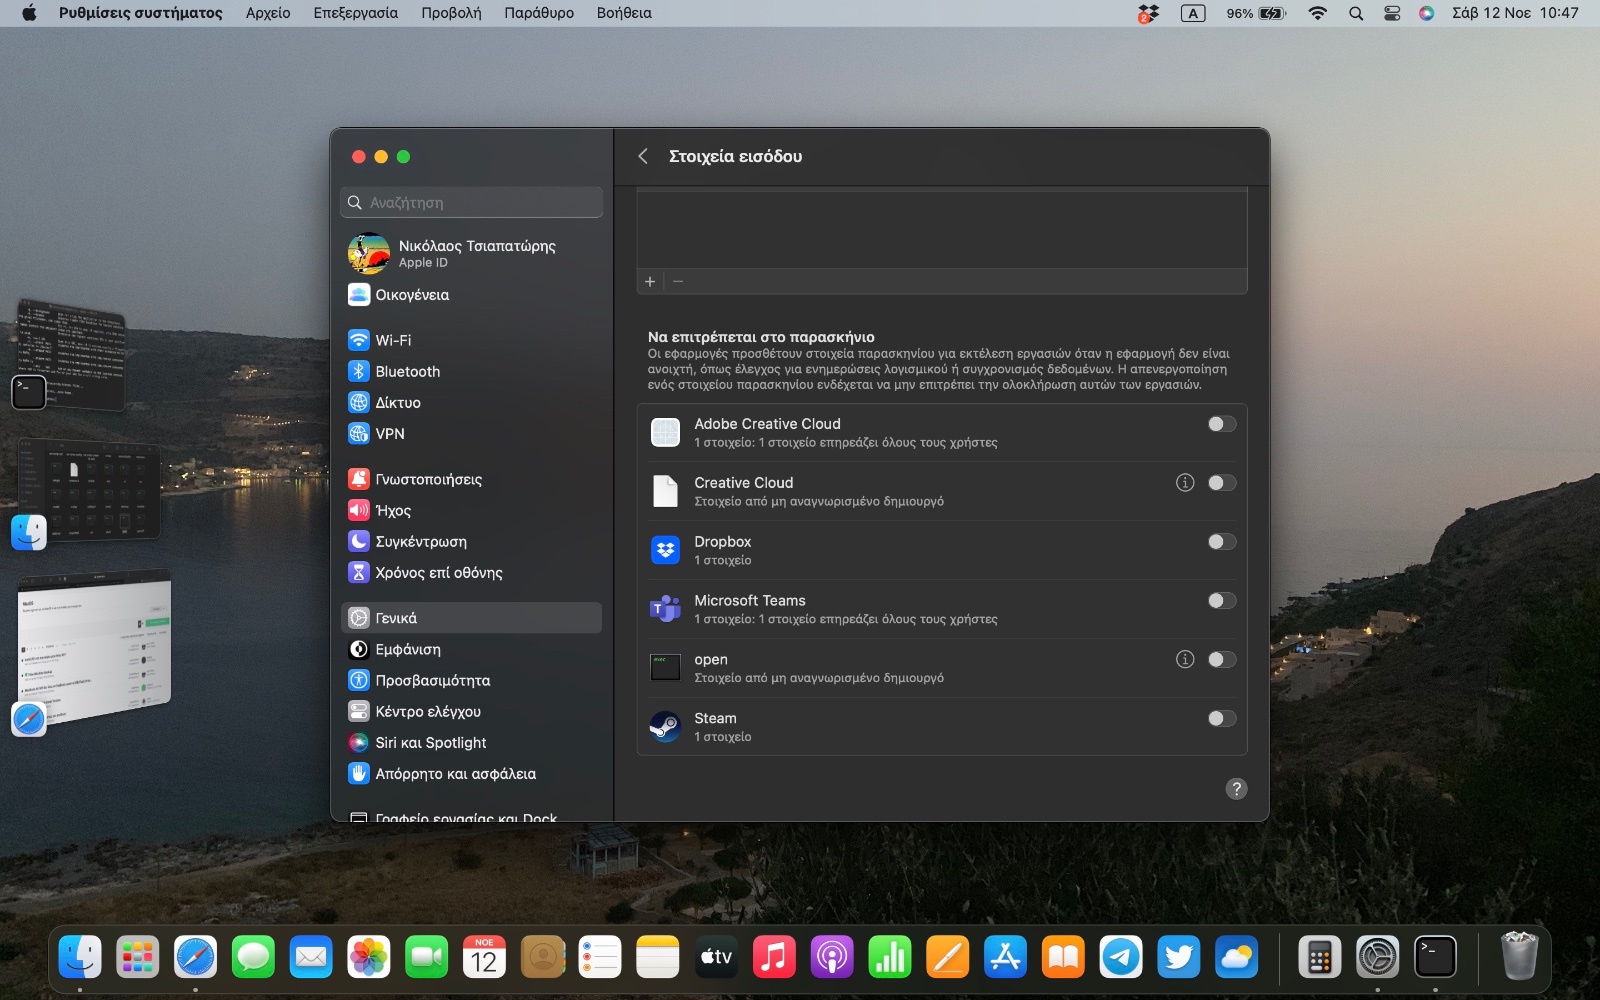1600x1000 pixels.
Task: Click the Dropbox menu bar icon
Action: (1148, 13)
